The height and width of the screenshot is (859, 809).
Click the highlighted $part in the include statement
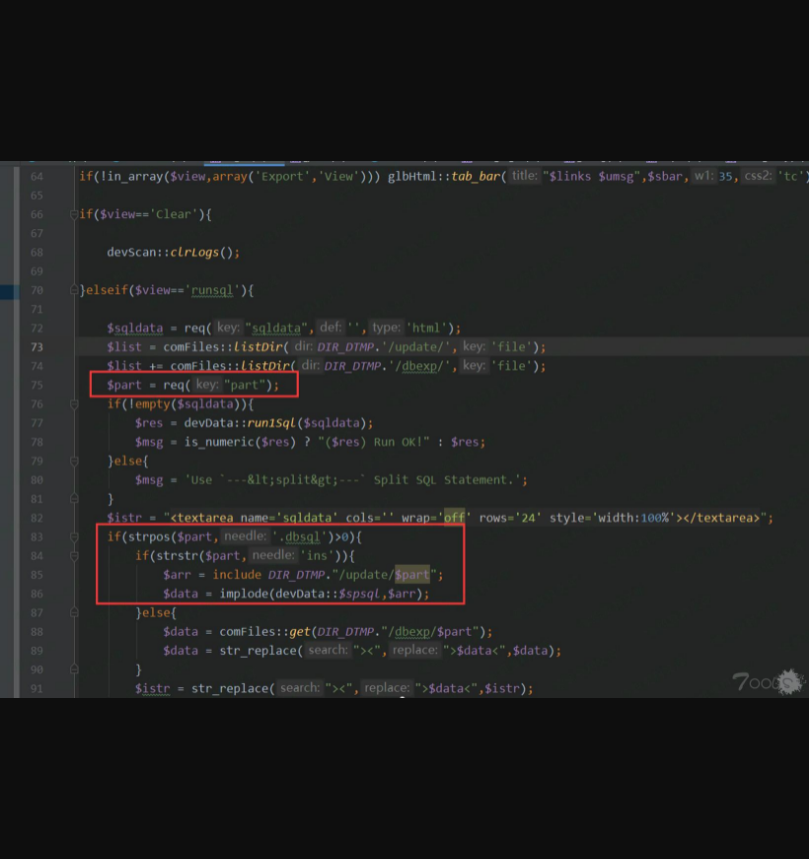[412, 575]
